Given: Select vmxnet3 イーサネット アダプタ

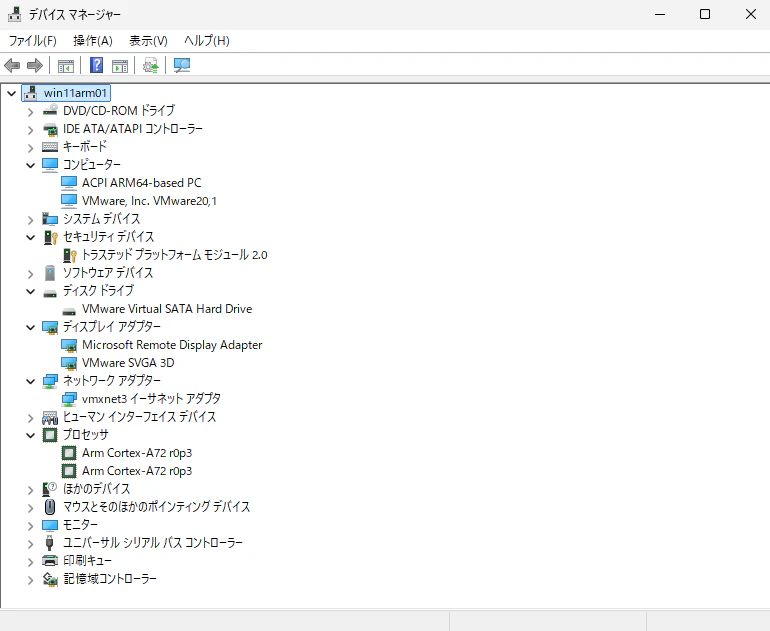Looking at the screenshot, I should 151,399.
